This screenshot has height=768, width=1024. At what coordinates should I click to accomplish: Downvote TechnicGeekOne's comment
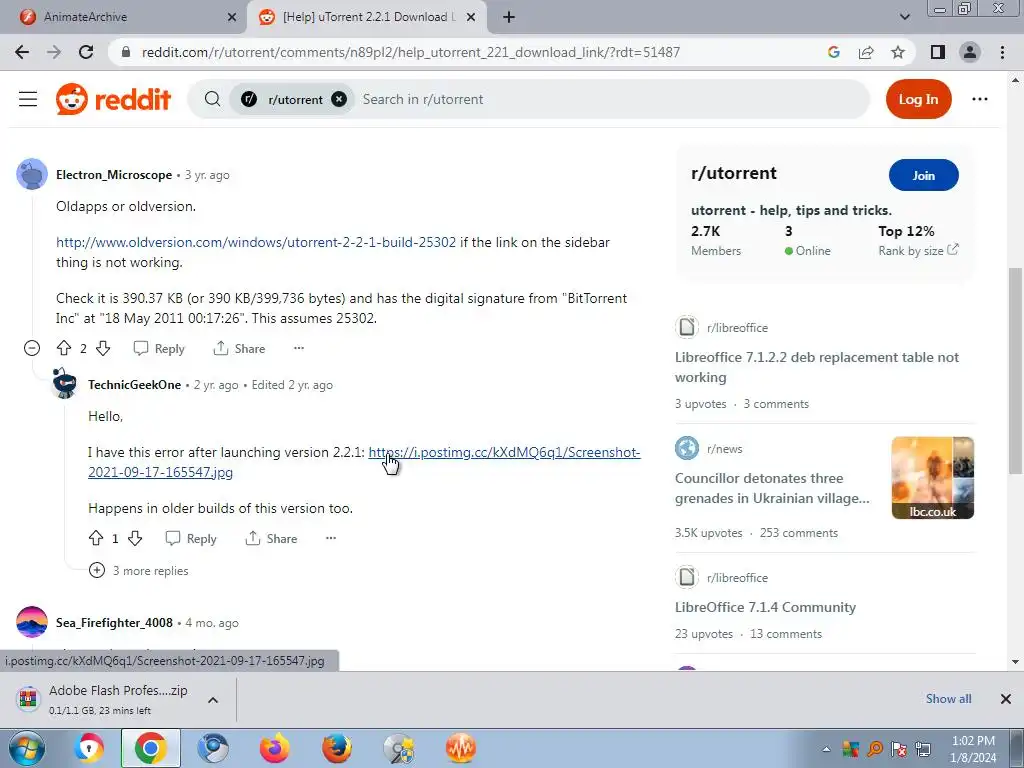click(135, 538)
